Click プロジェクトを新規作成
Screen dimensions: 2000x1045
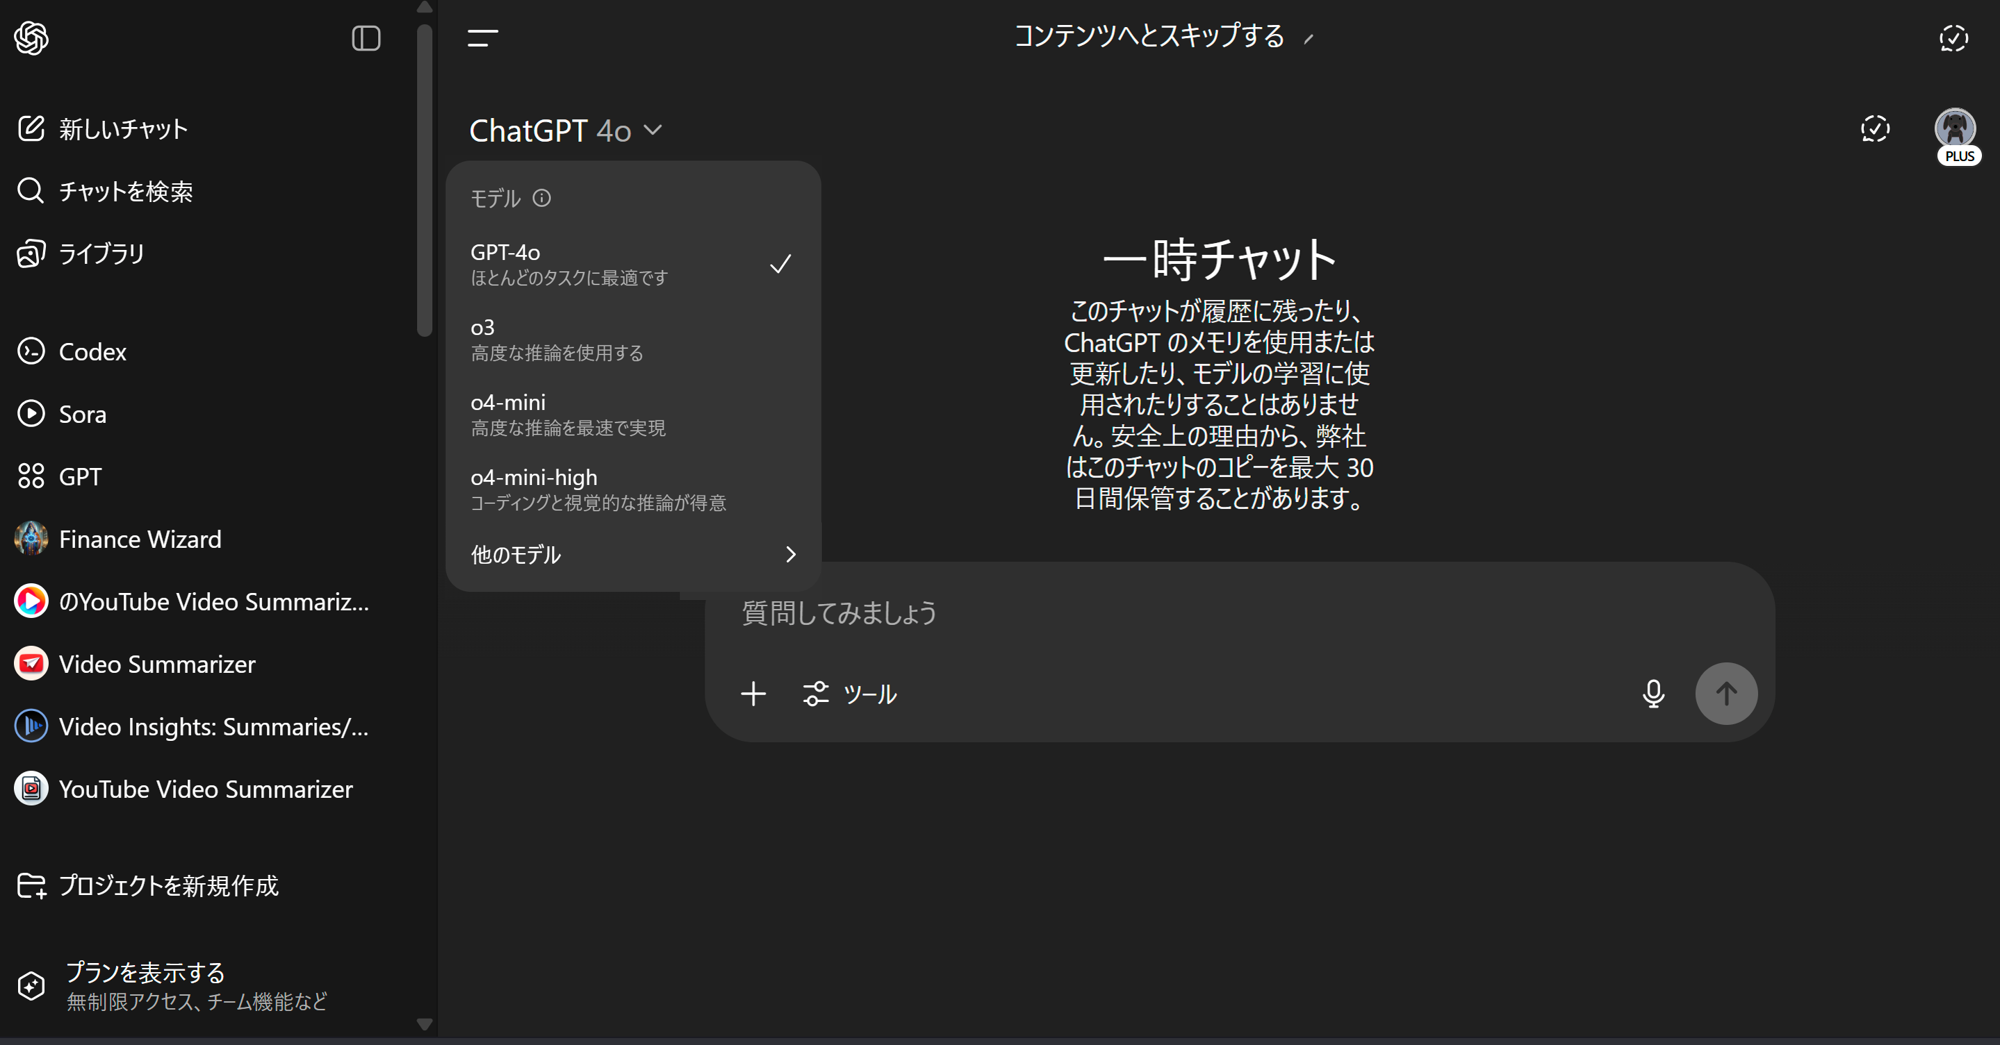(168, 886)
